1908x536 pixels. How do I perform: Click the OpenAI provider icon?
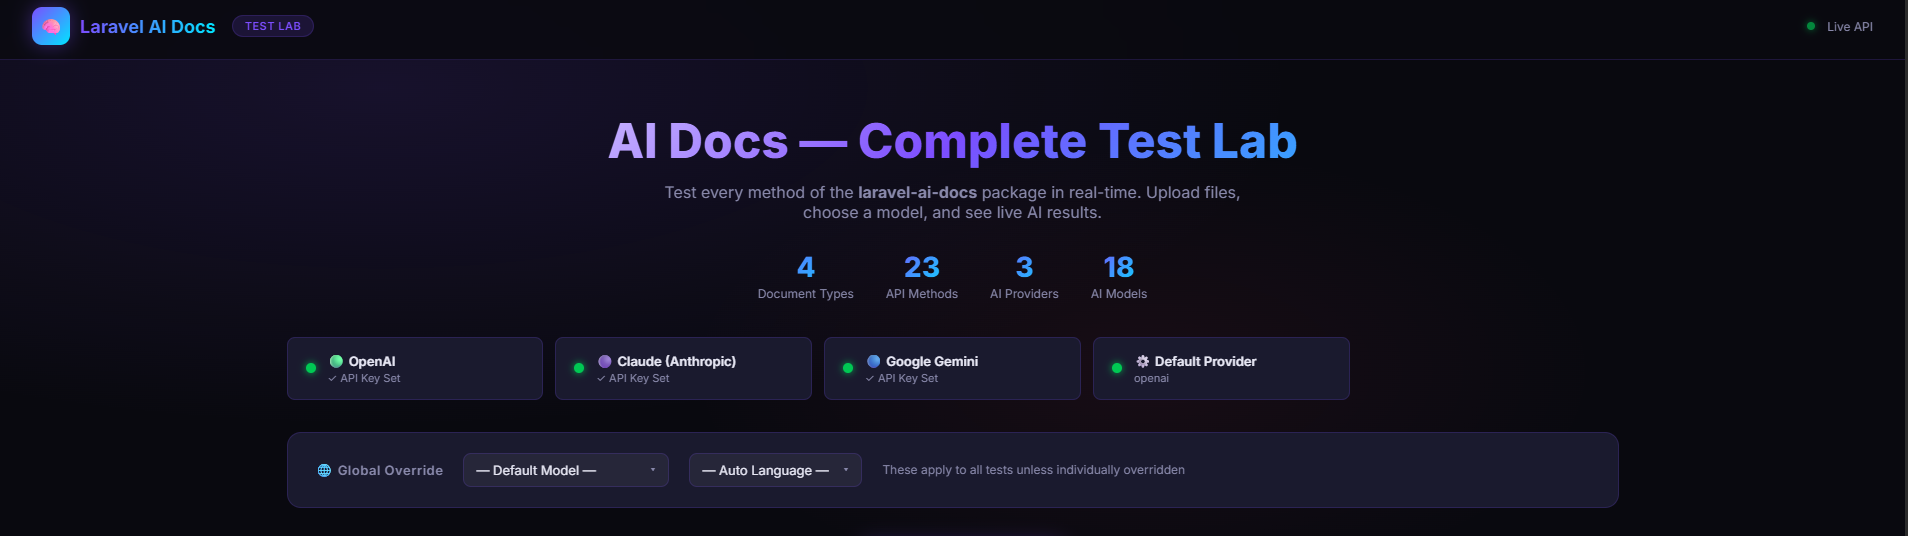click(336, 361)
